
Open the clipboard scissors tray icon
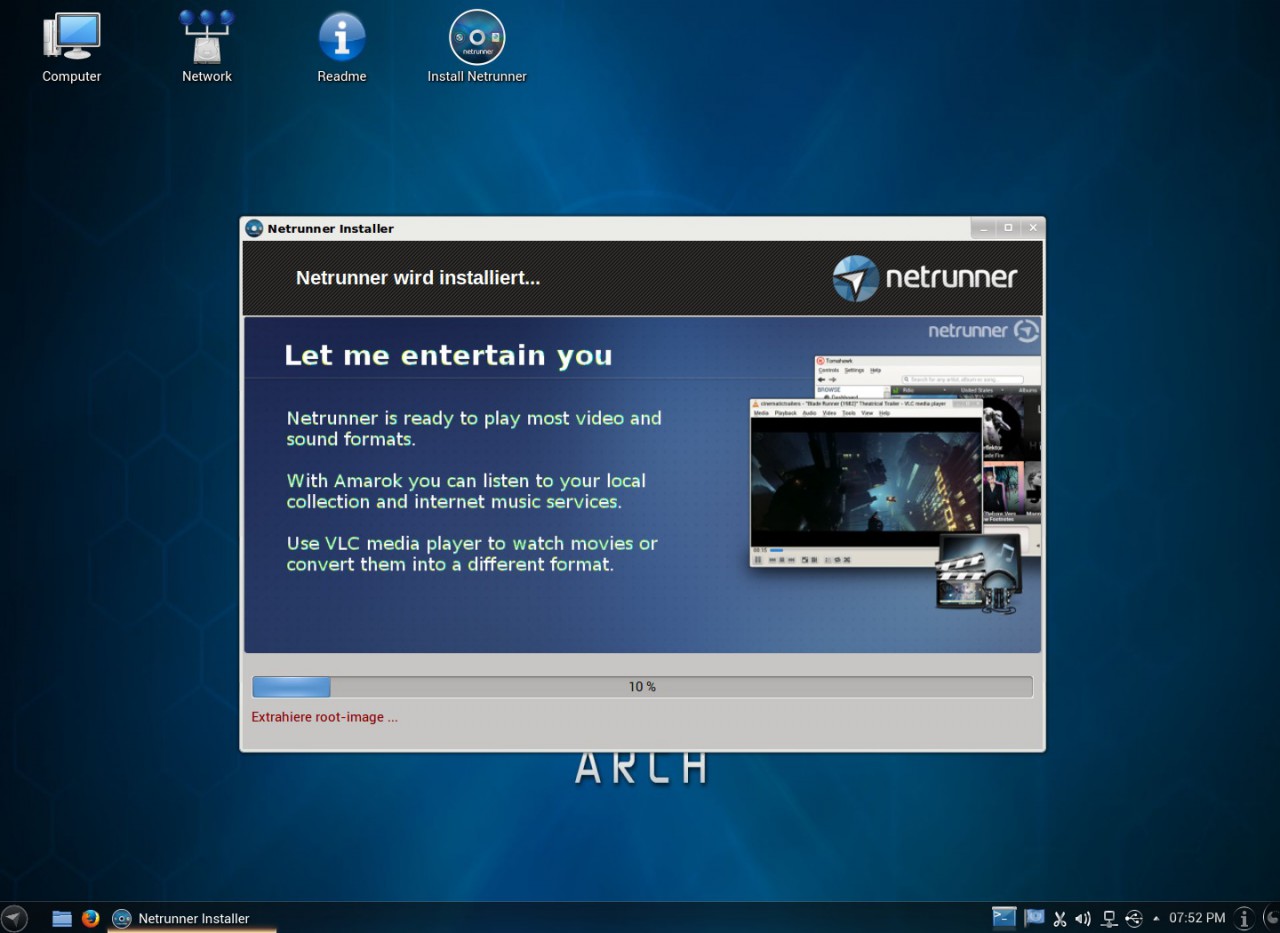point(1060,918)
